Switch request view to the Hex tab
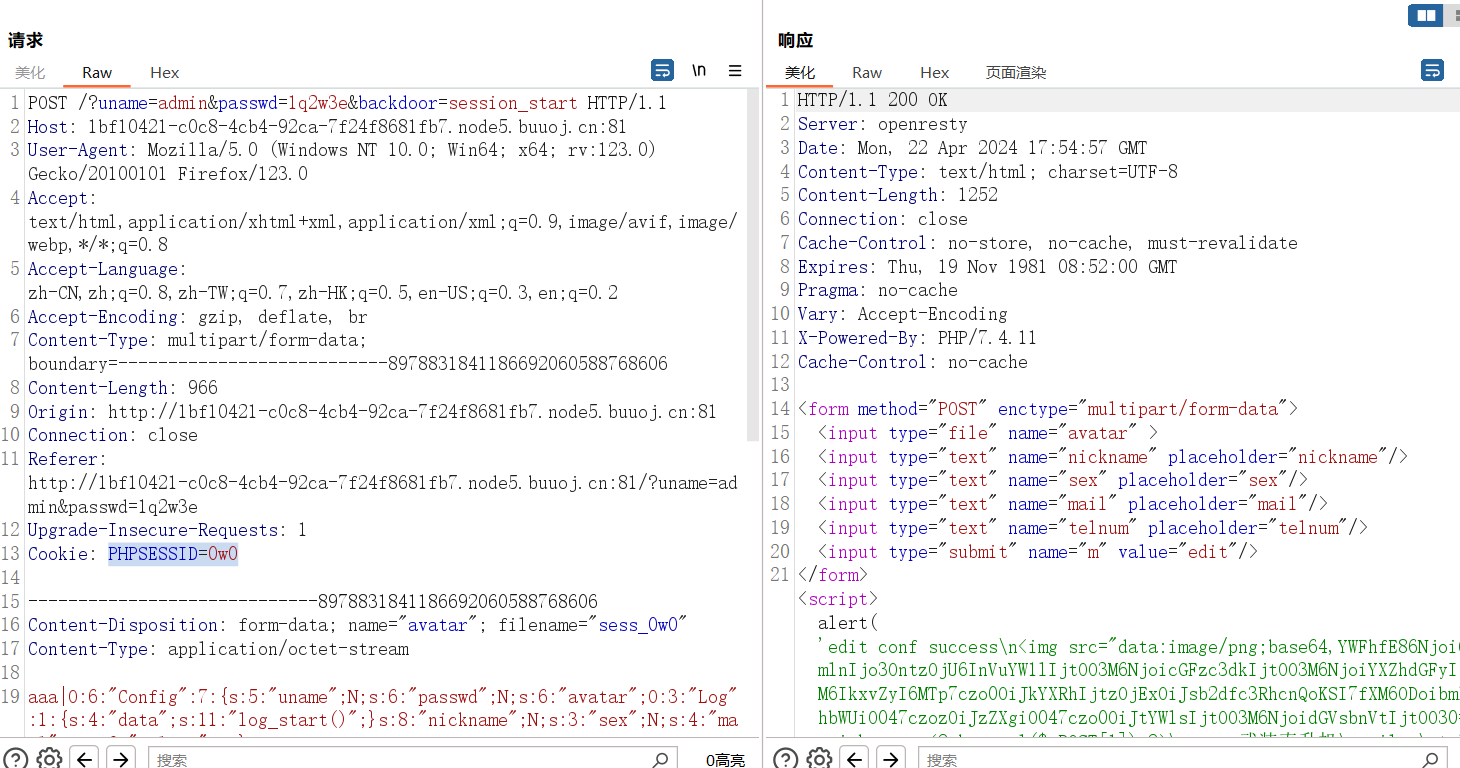 point(165,72)
